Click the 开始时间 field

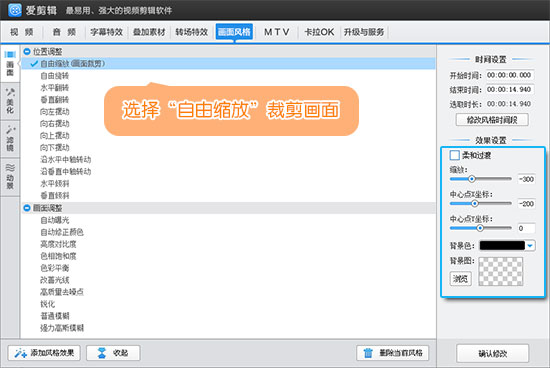(509, 75)
